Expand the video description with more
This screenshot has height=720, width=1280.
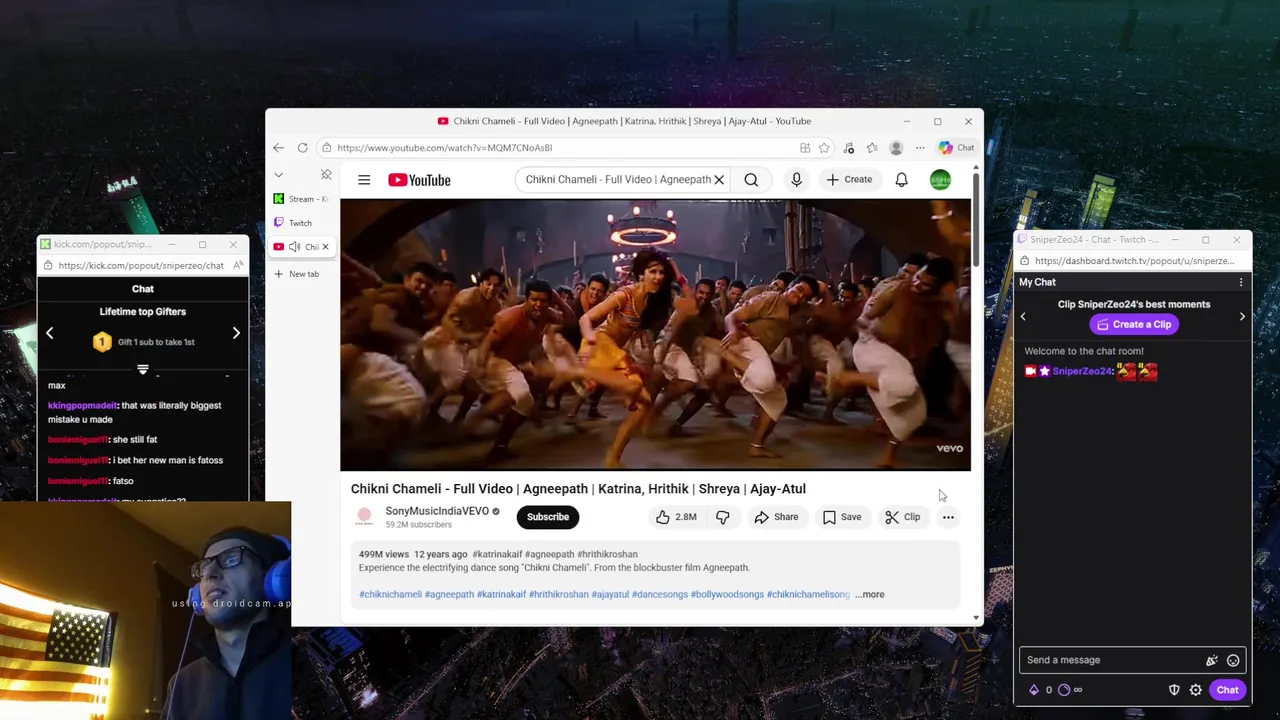click(x=870, y=594)
